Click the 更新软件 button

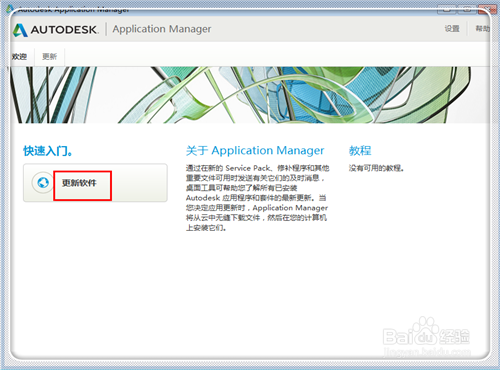click(x=95, y=183)
